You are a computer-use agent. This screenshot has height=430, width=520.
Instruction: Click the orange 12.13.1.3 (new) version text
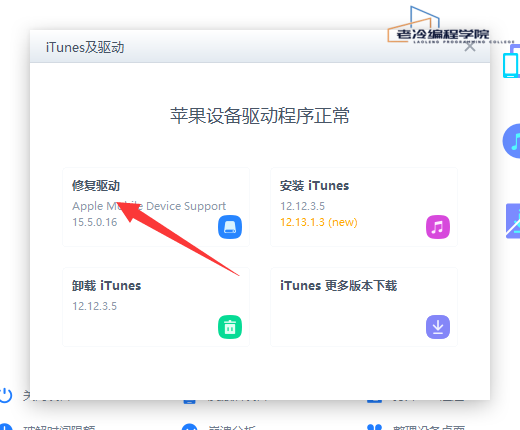(319, 222)
